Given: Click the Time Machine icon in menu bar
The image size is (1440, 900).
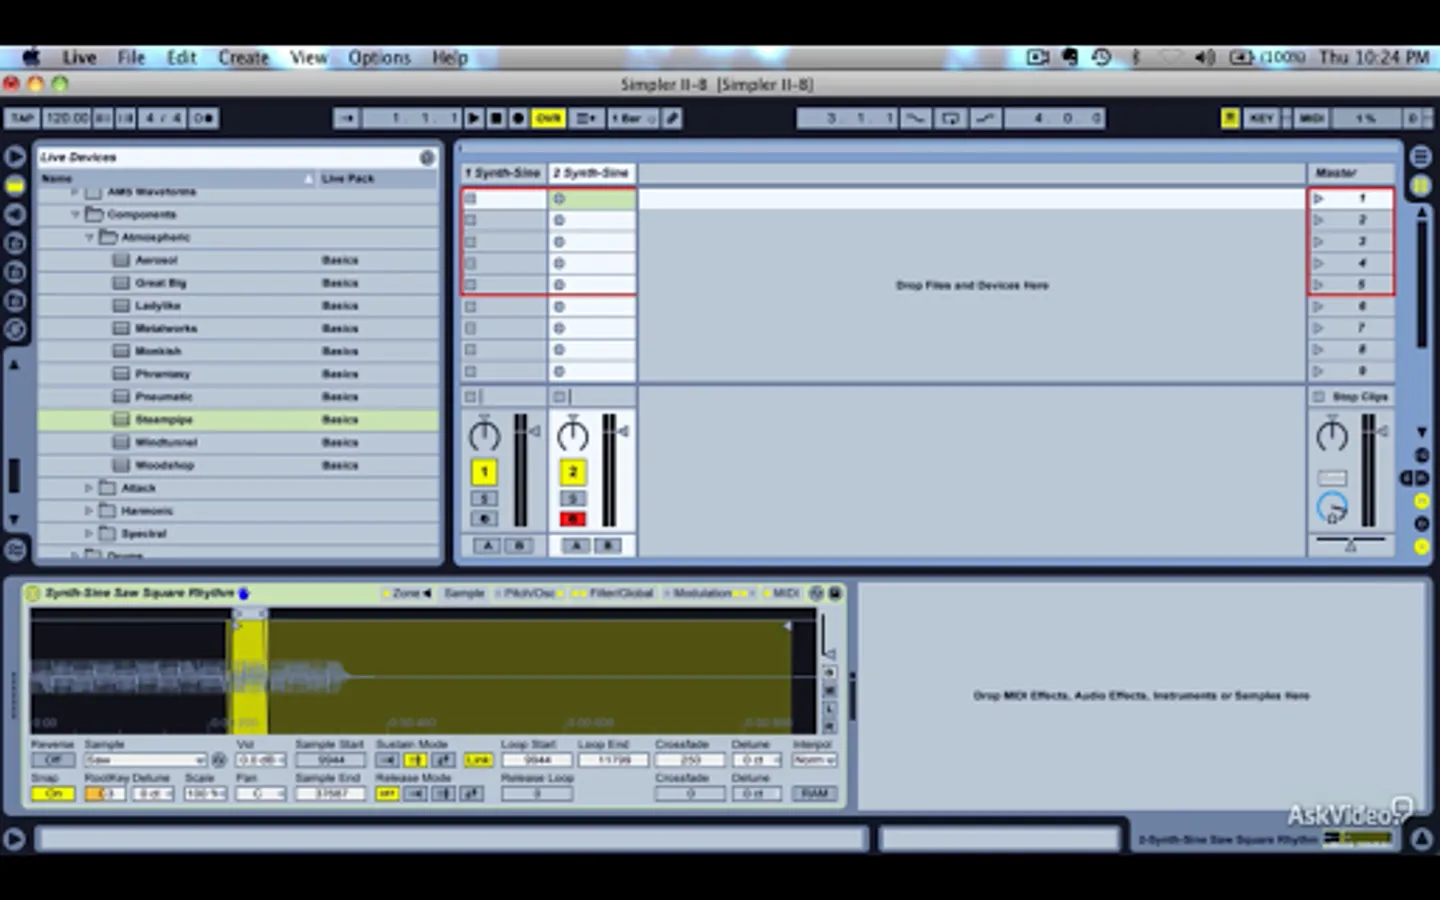Looking at the screenshot, I should (x=1101, y=57).
